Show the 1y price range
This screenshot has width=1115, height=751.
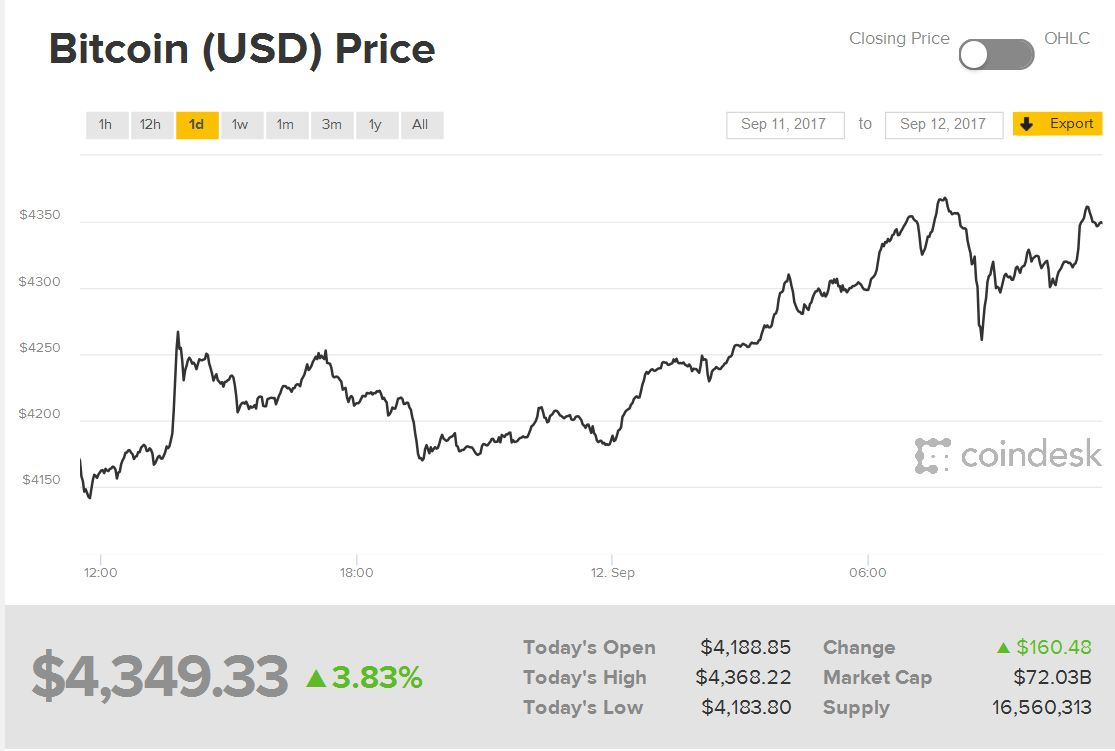click(x=375, y=125)
